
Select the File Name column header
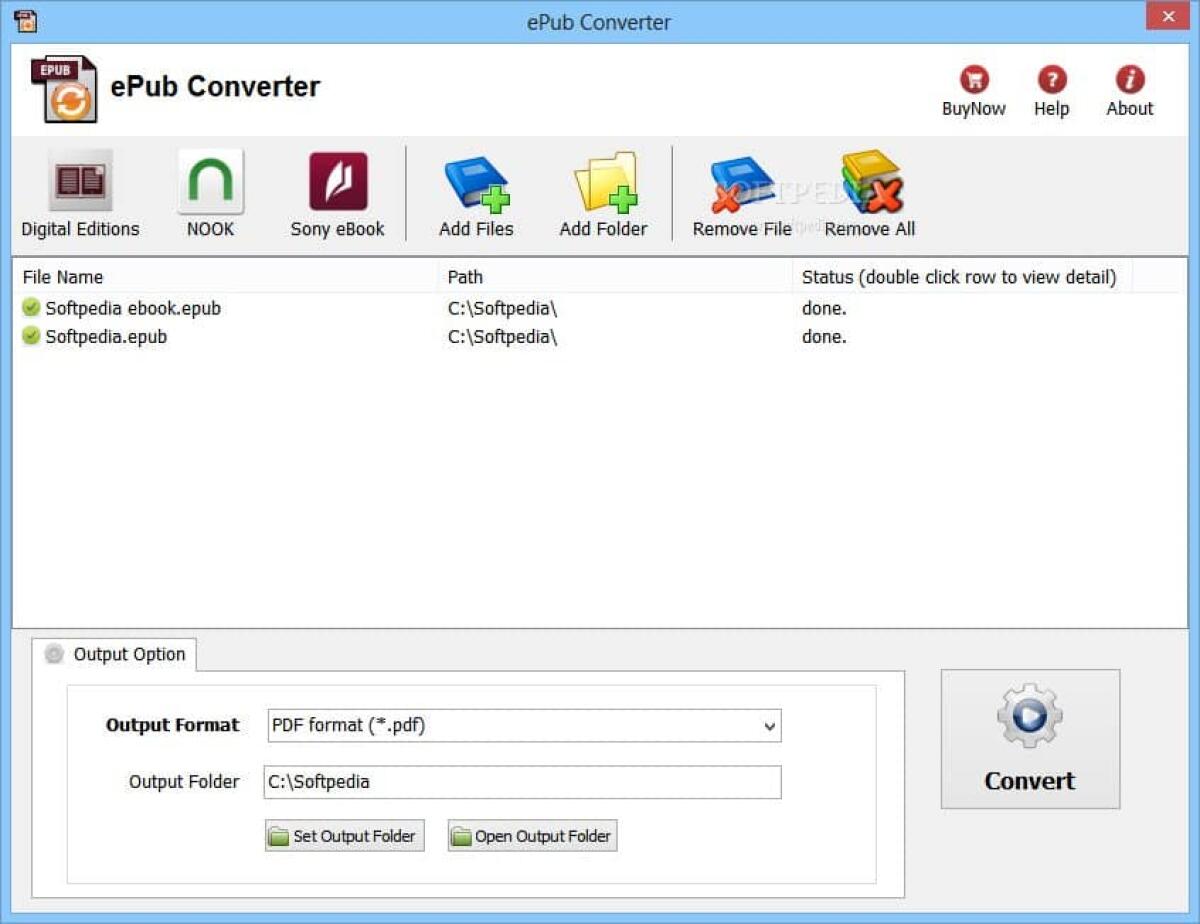(63, 277)
